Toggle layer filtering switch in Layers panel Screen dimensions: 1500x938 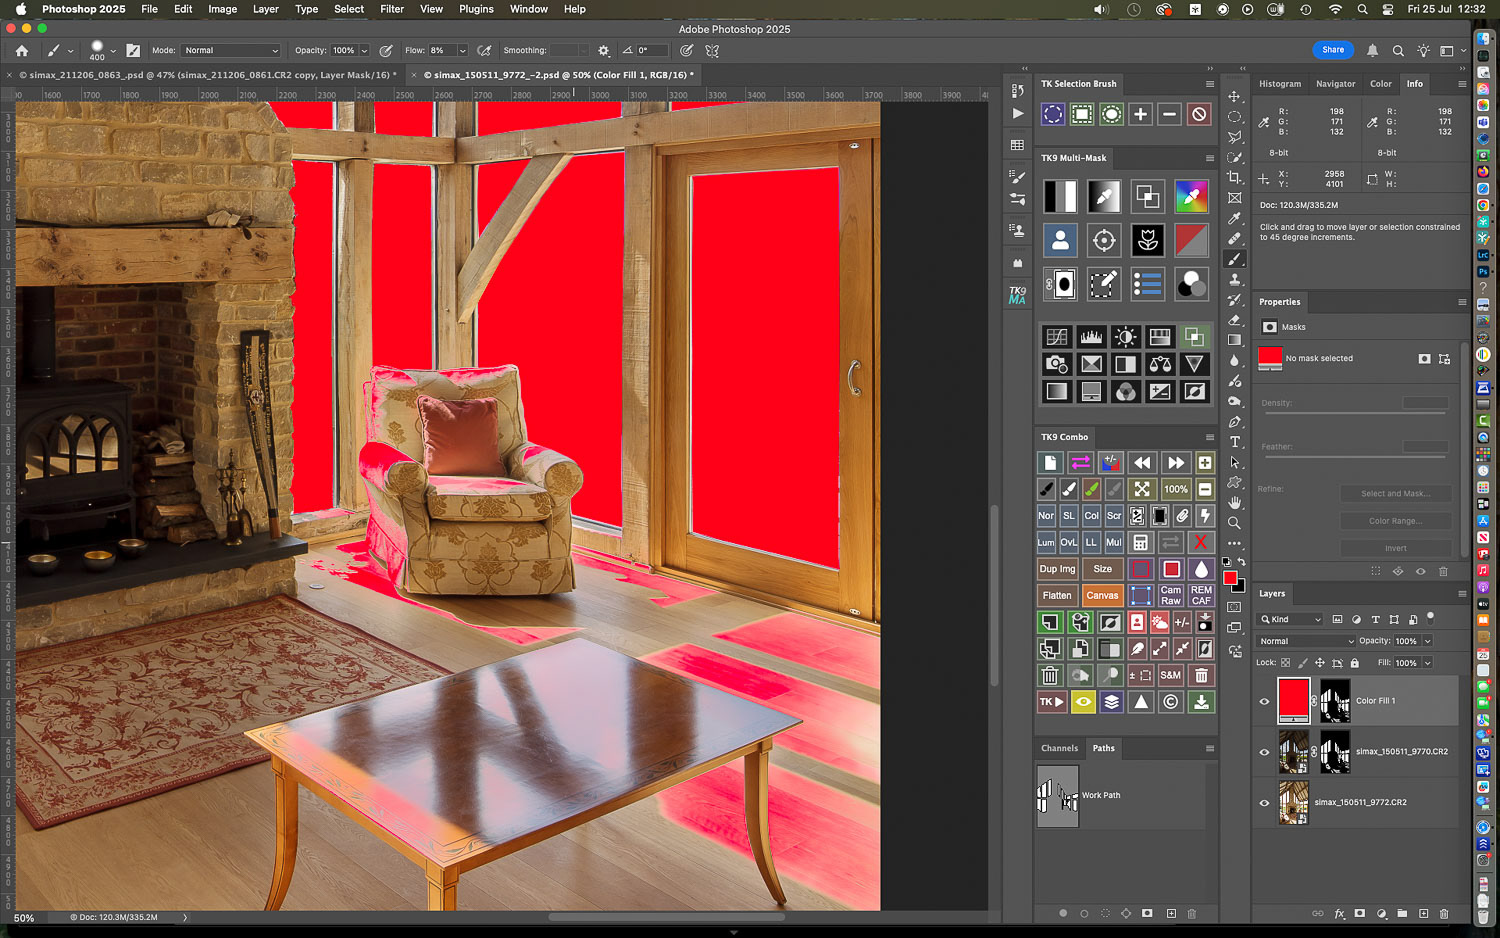tap(1431, 617)
